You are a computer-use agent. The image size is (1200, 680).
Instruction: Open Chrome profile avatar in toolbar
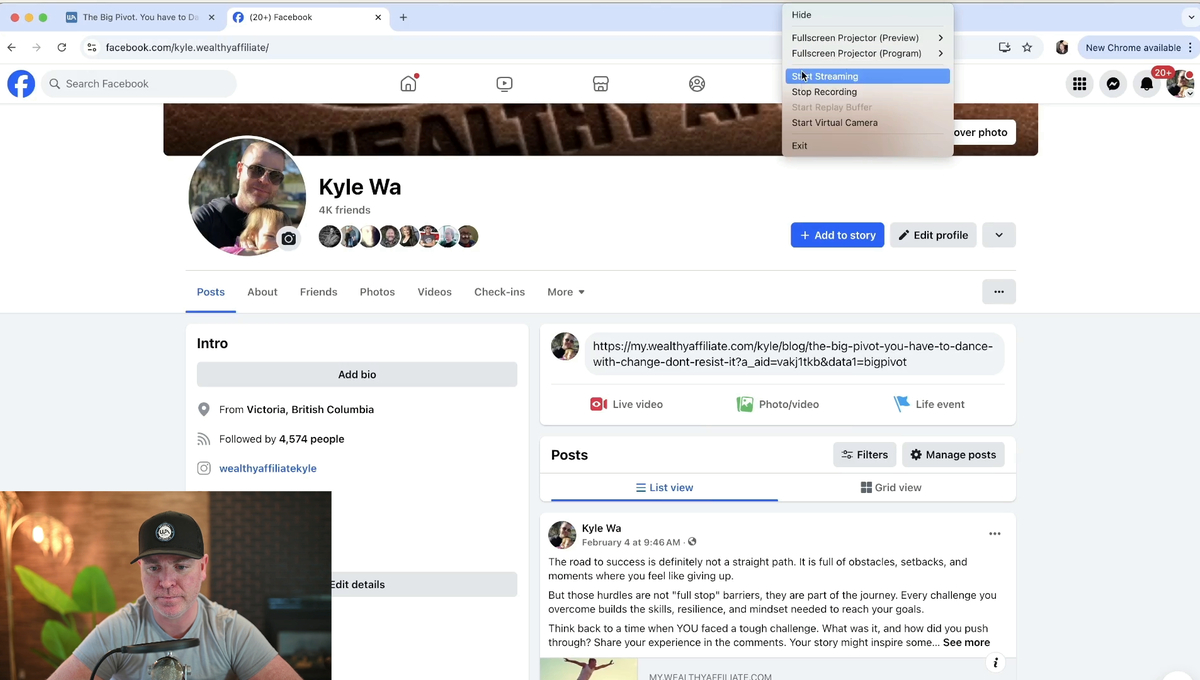(1062, 47)
